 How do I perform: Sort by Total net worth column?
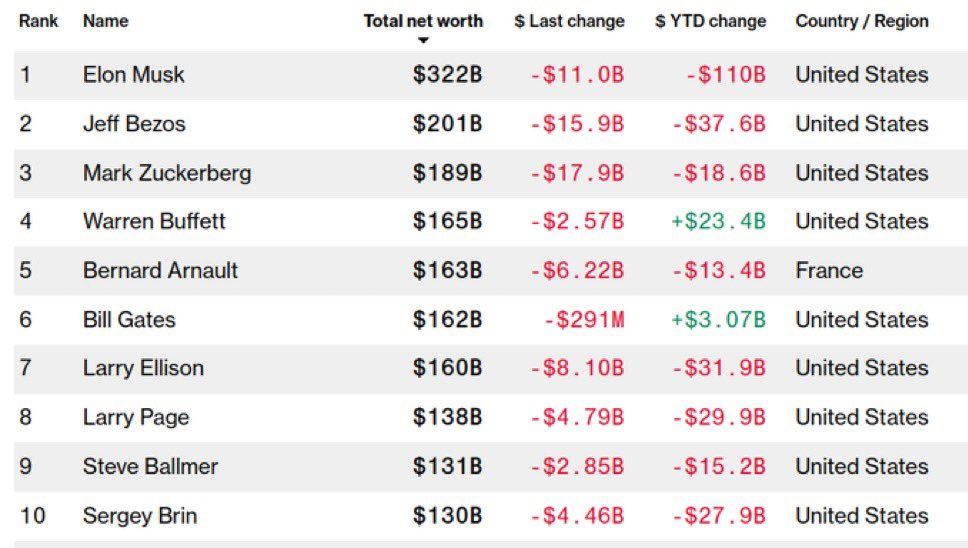point(423,21)
